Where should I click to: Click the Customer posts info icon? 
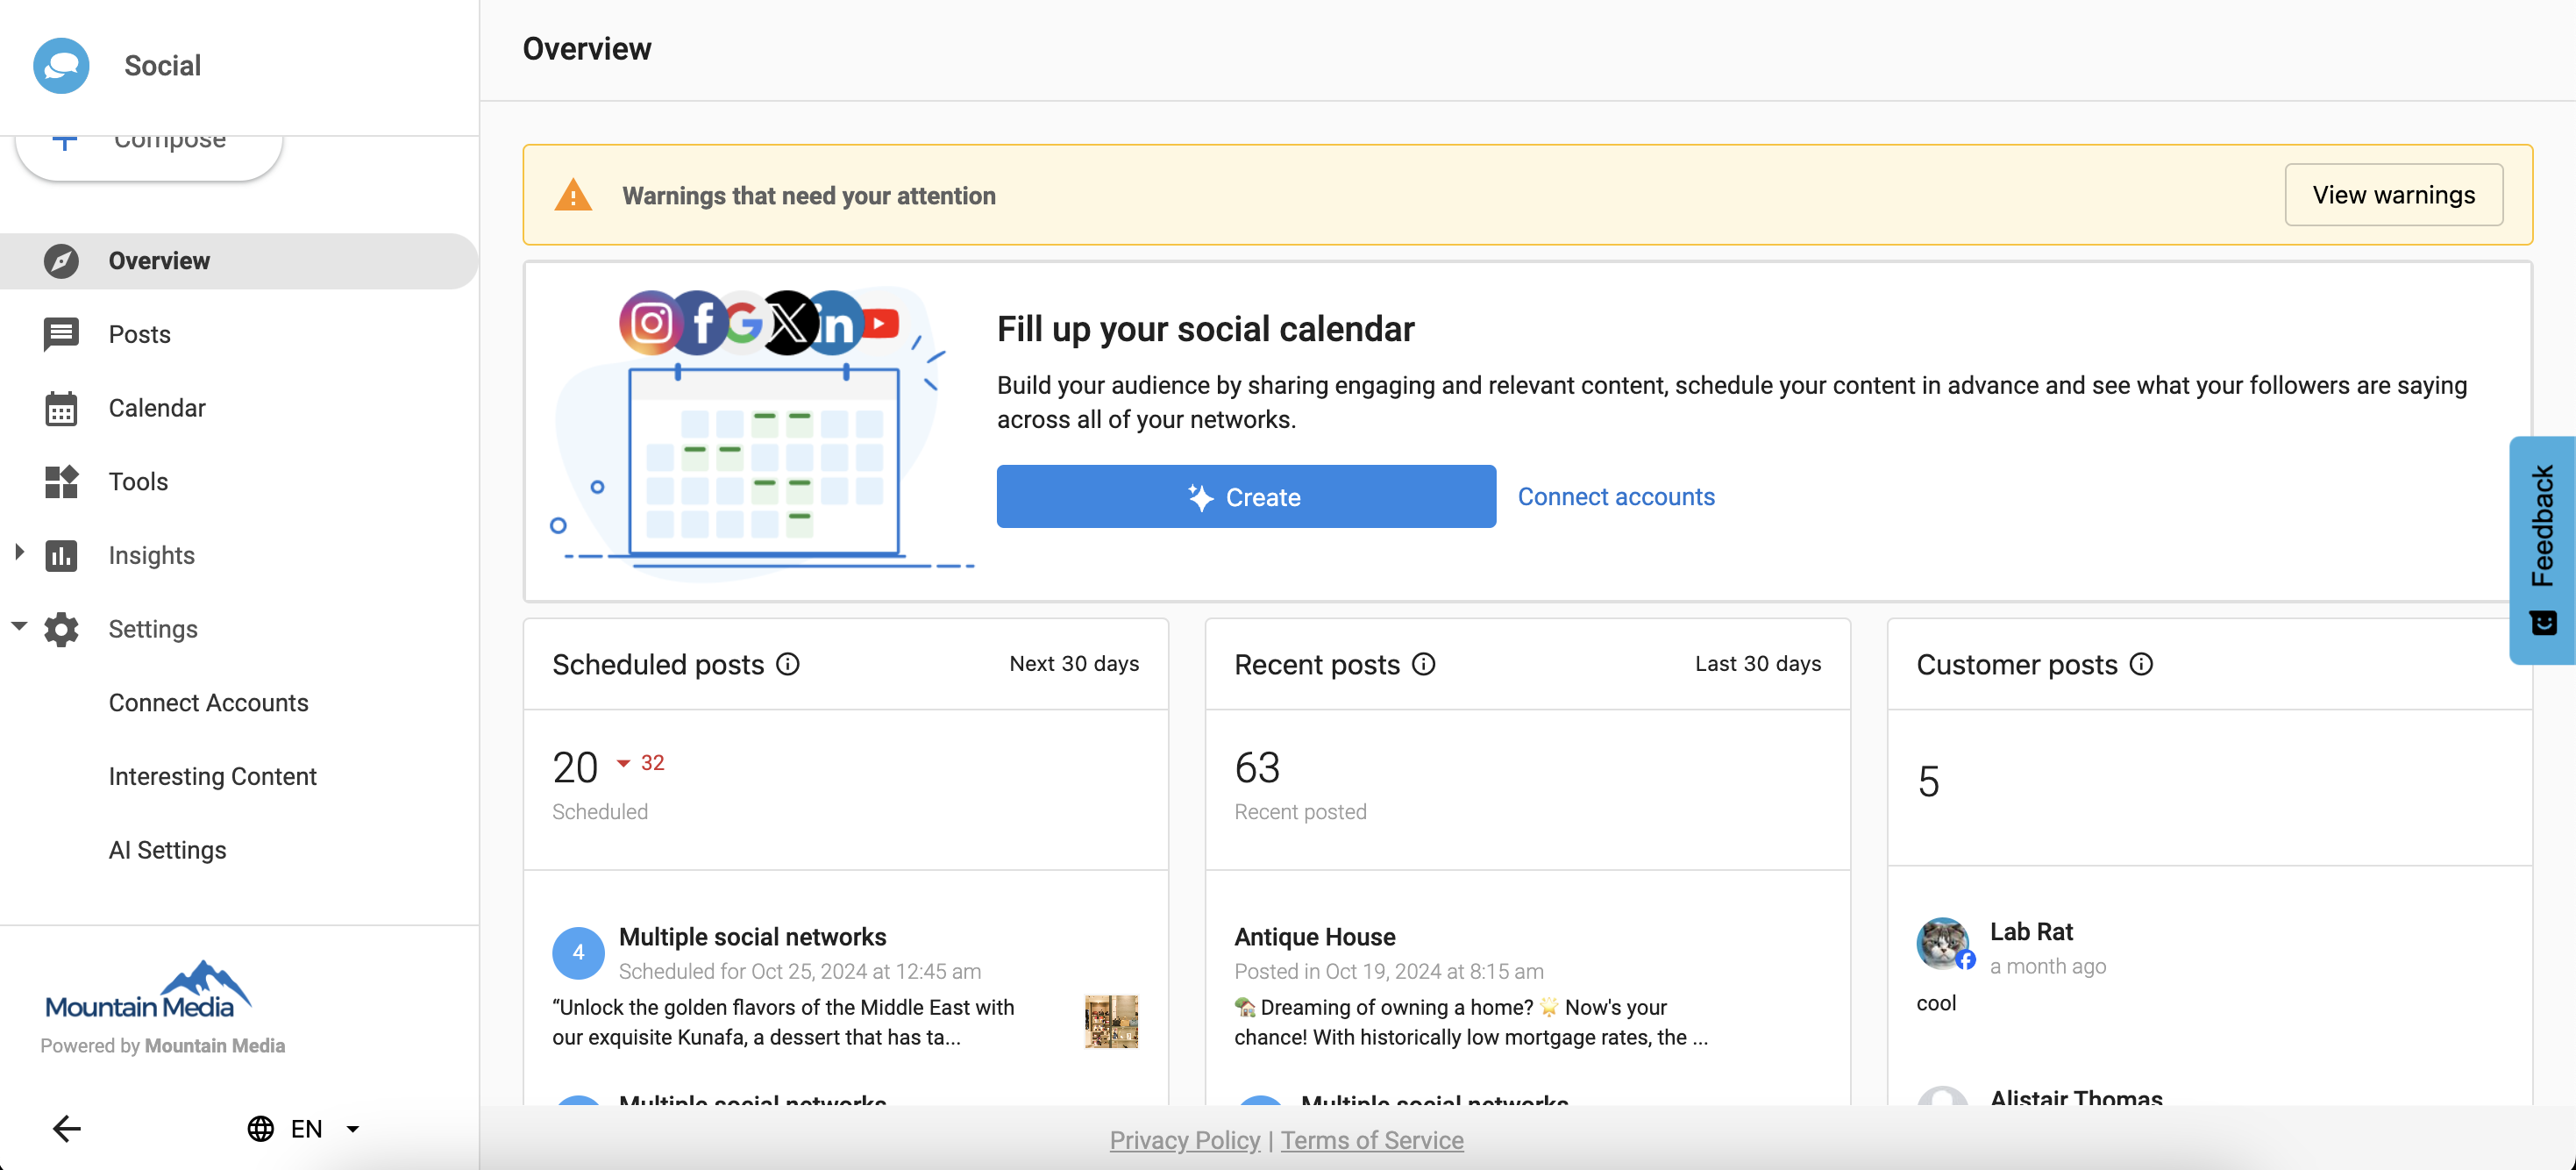pos(2141,664)
